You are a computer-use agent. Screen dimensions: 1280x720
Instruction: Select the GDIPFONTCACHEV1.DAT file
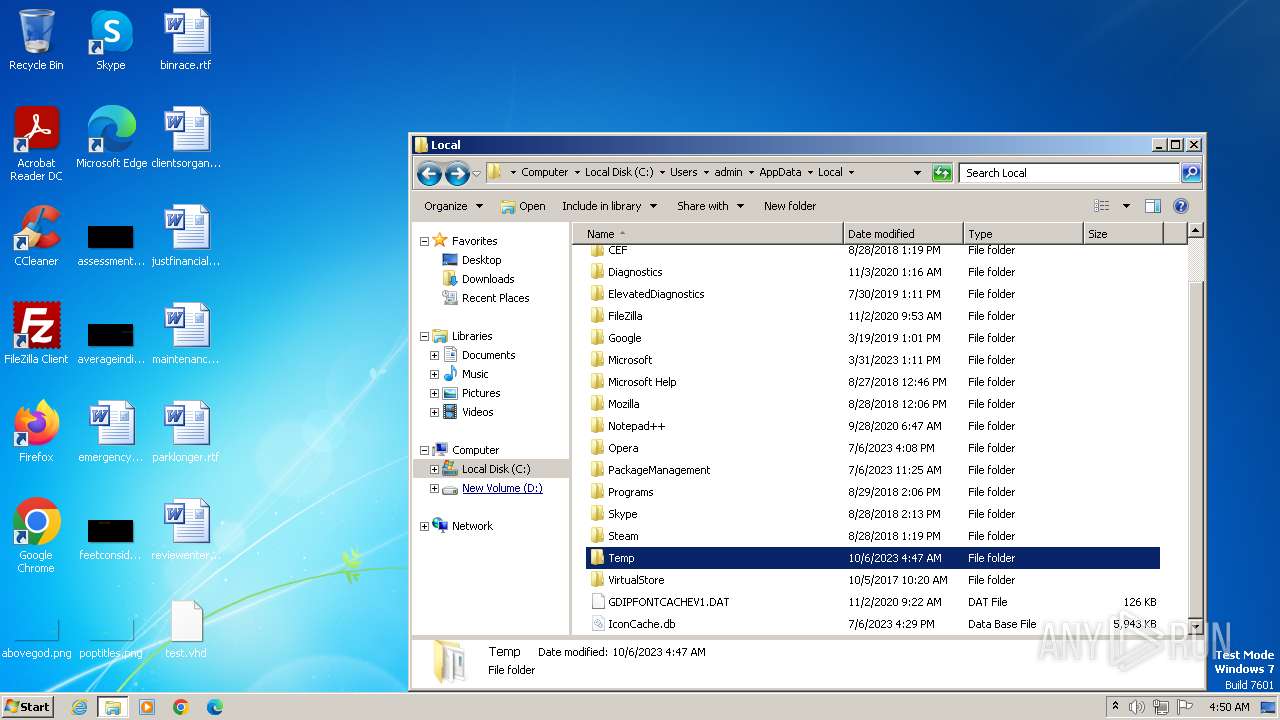tap(873, 602)
